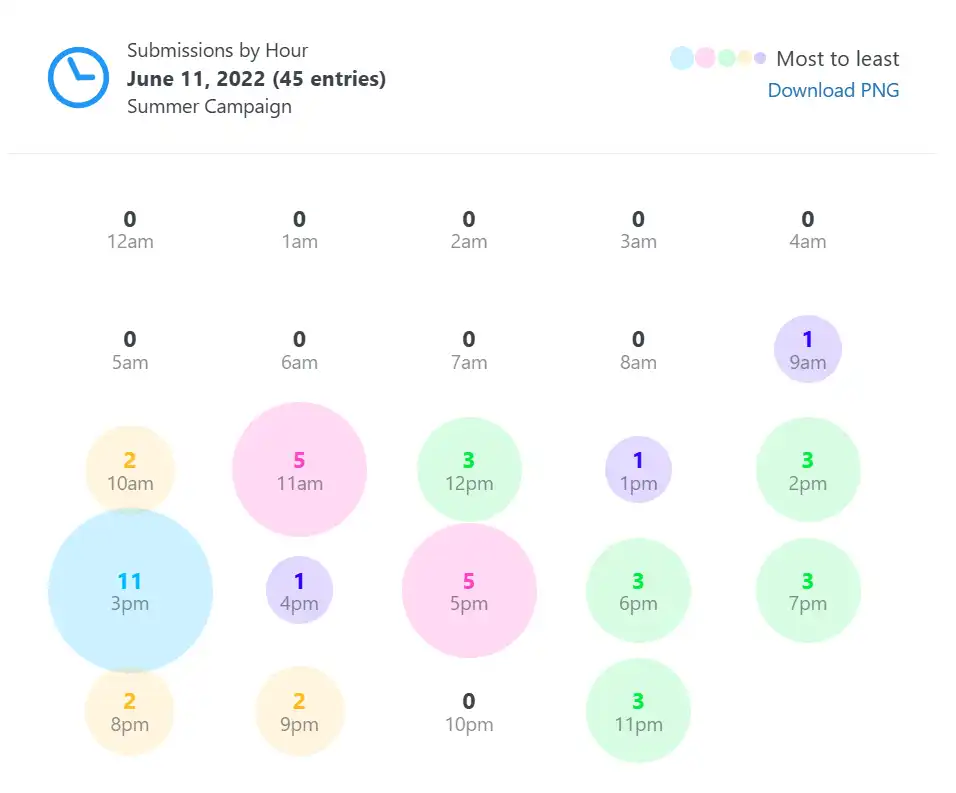Select the 2pm green bubble
956x793 pixels.
(x=808, y=470)
